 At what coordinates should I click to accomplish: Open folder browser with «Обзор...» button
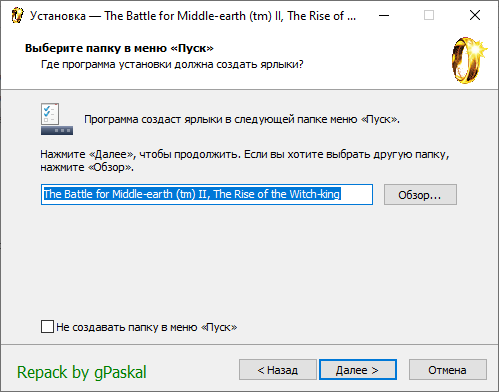pyautogui.click(x=420, y=195)
